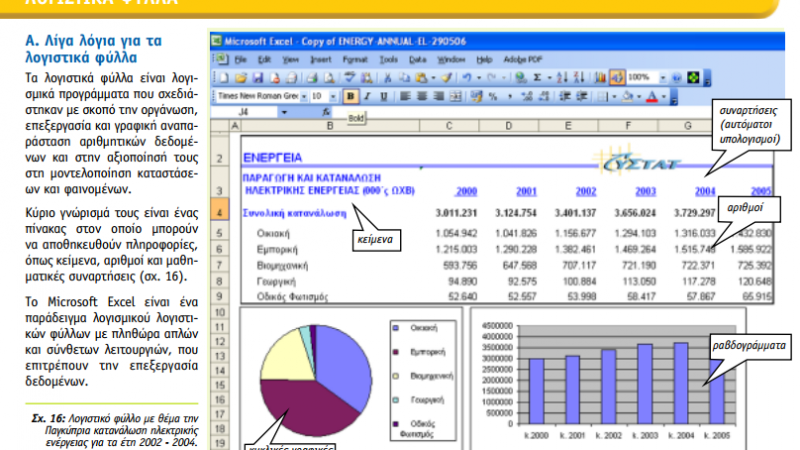The width and height of the screenshot is (800, 450).
Task: Open the Window menu
Action: click(451, 60)
